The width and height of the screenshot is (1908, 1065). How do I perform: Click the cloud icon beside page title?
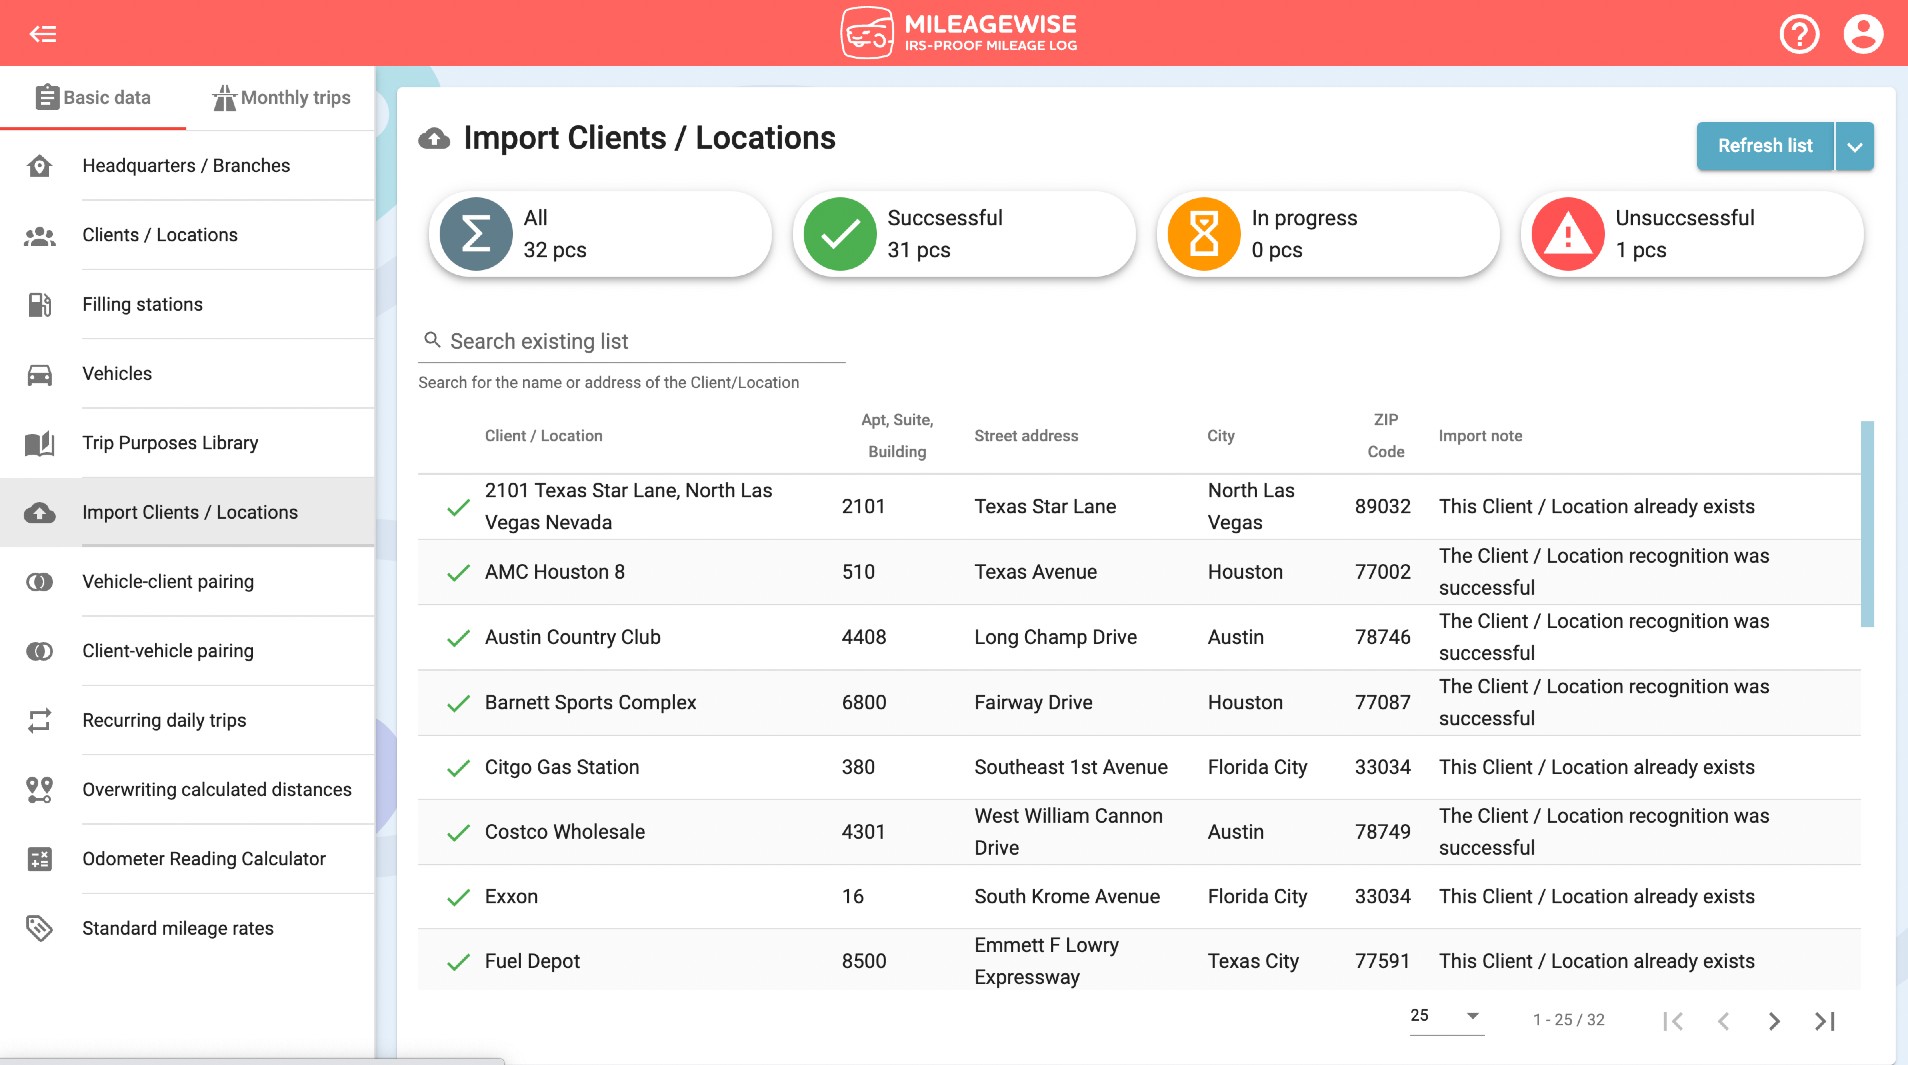click(x=434, y=139)
